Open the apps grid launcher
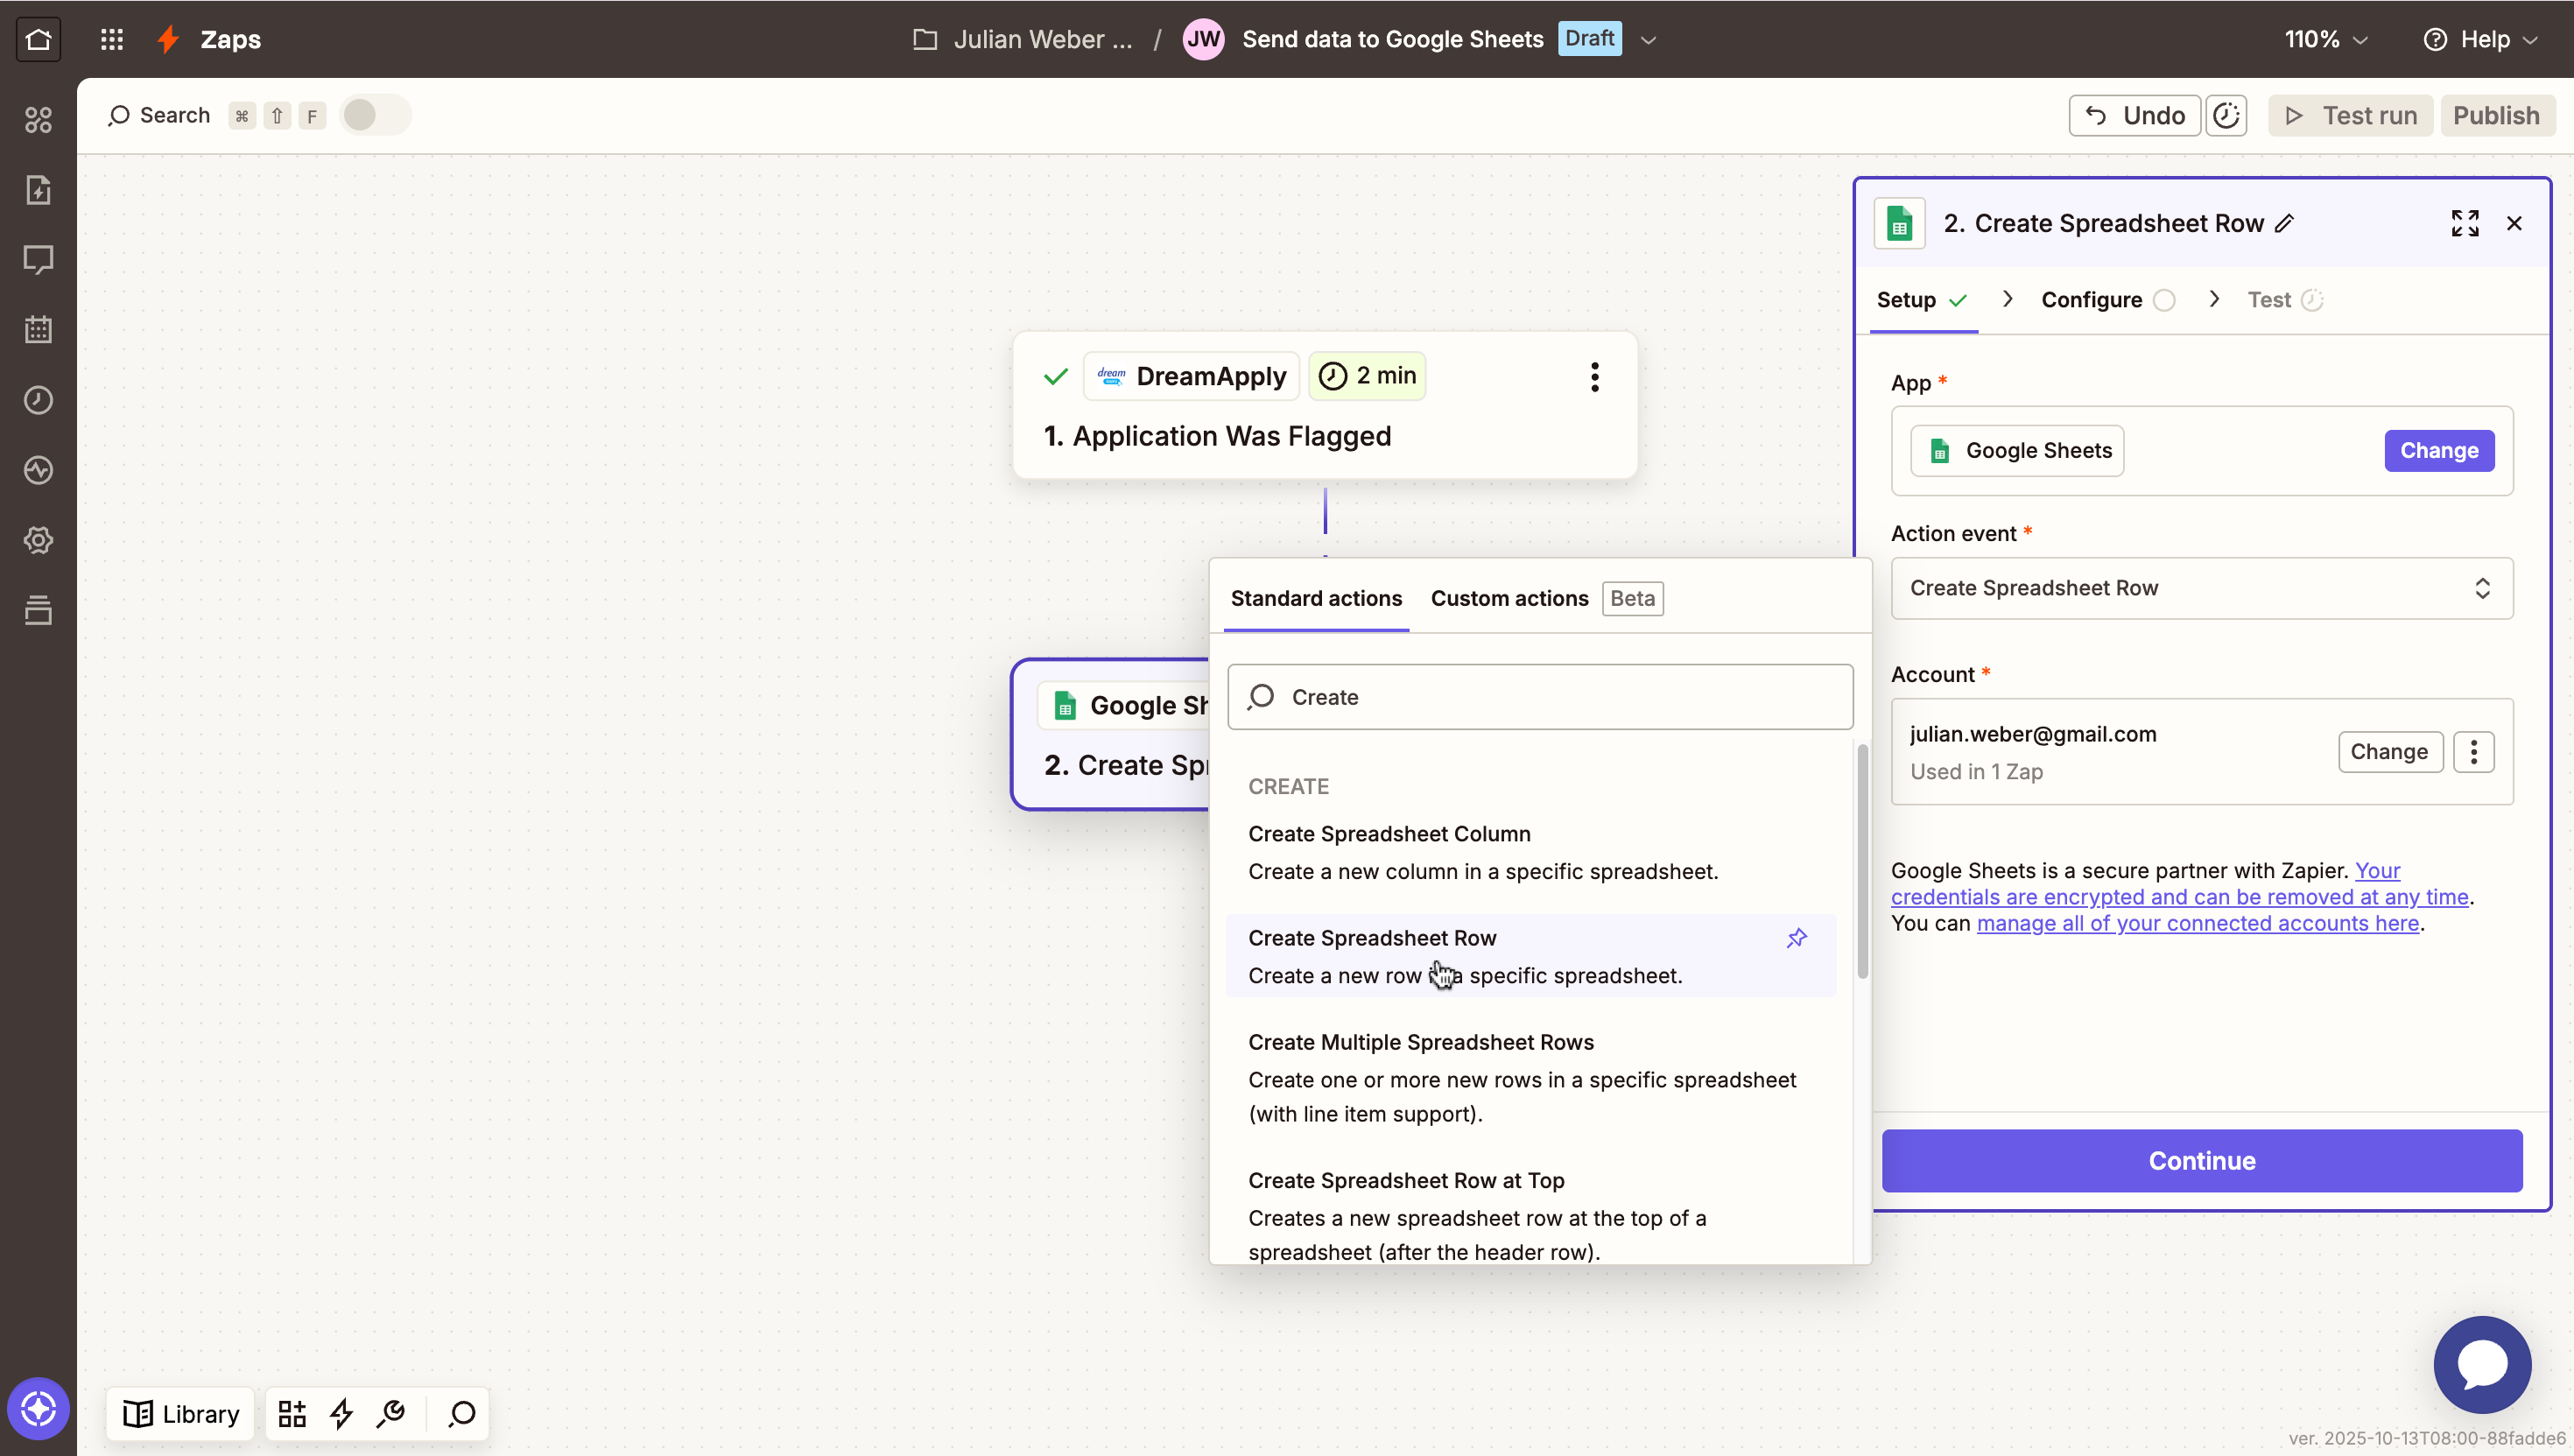This screenshot has width=2574, height=1456. (x=112, y=39)
